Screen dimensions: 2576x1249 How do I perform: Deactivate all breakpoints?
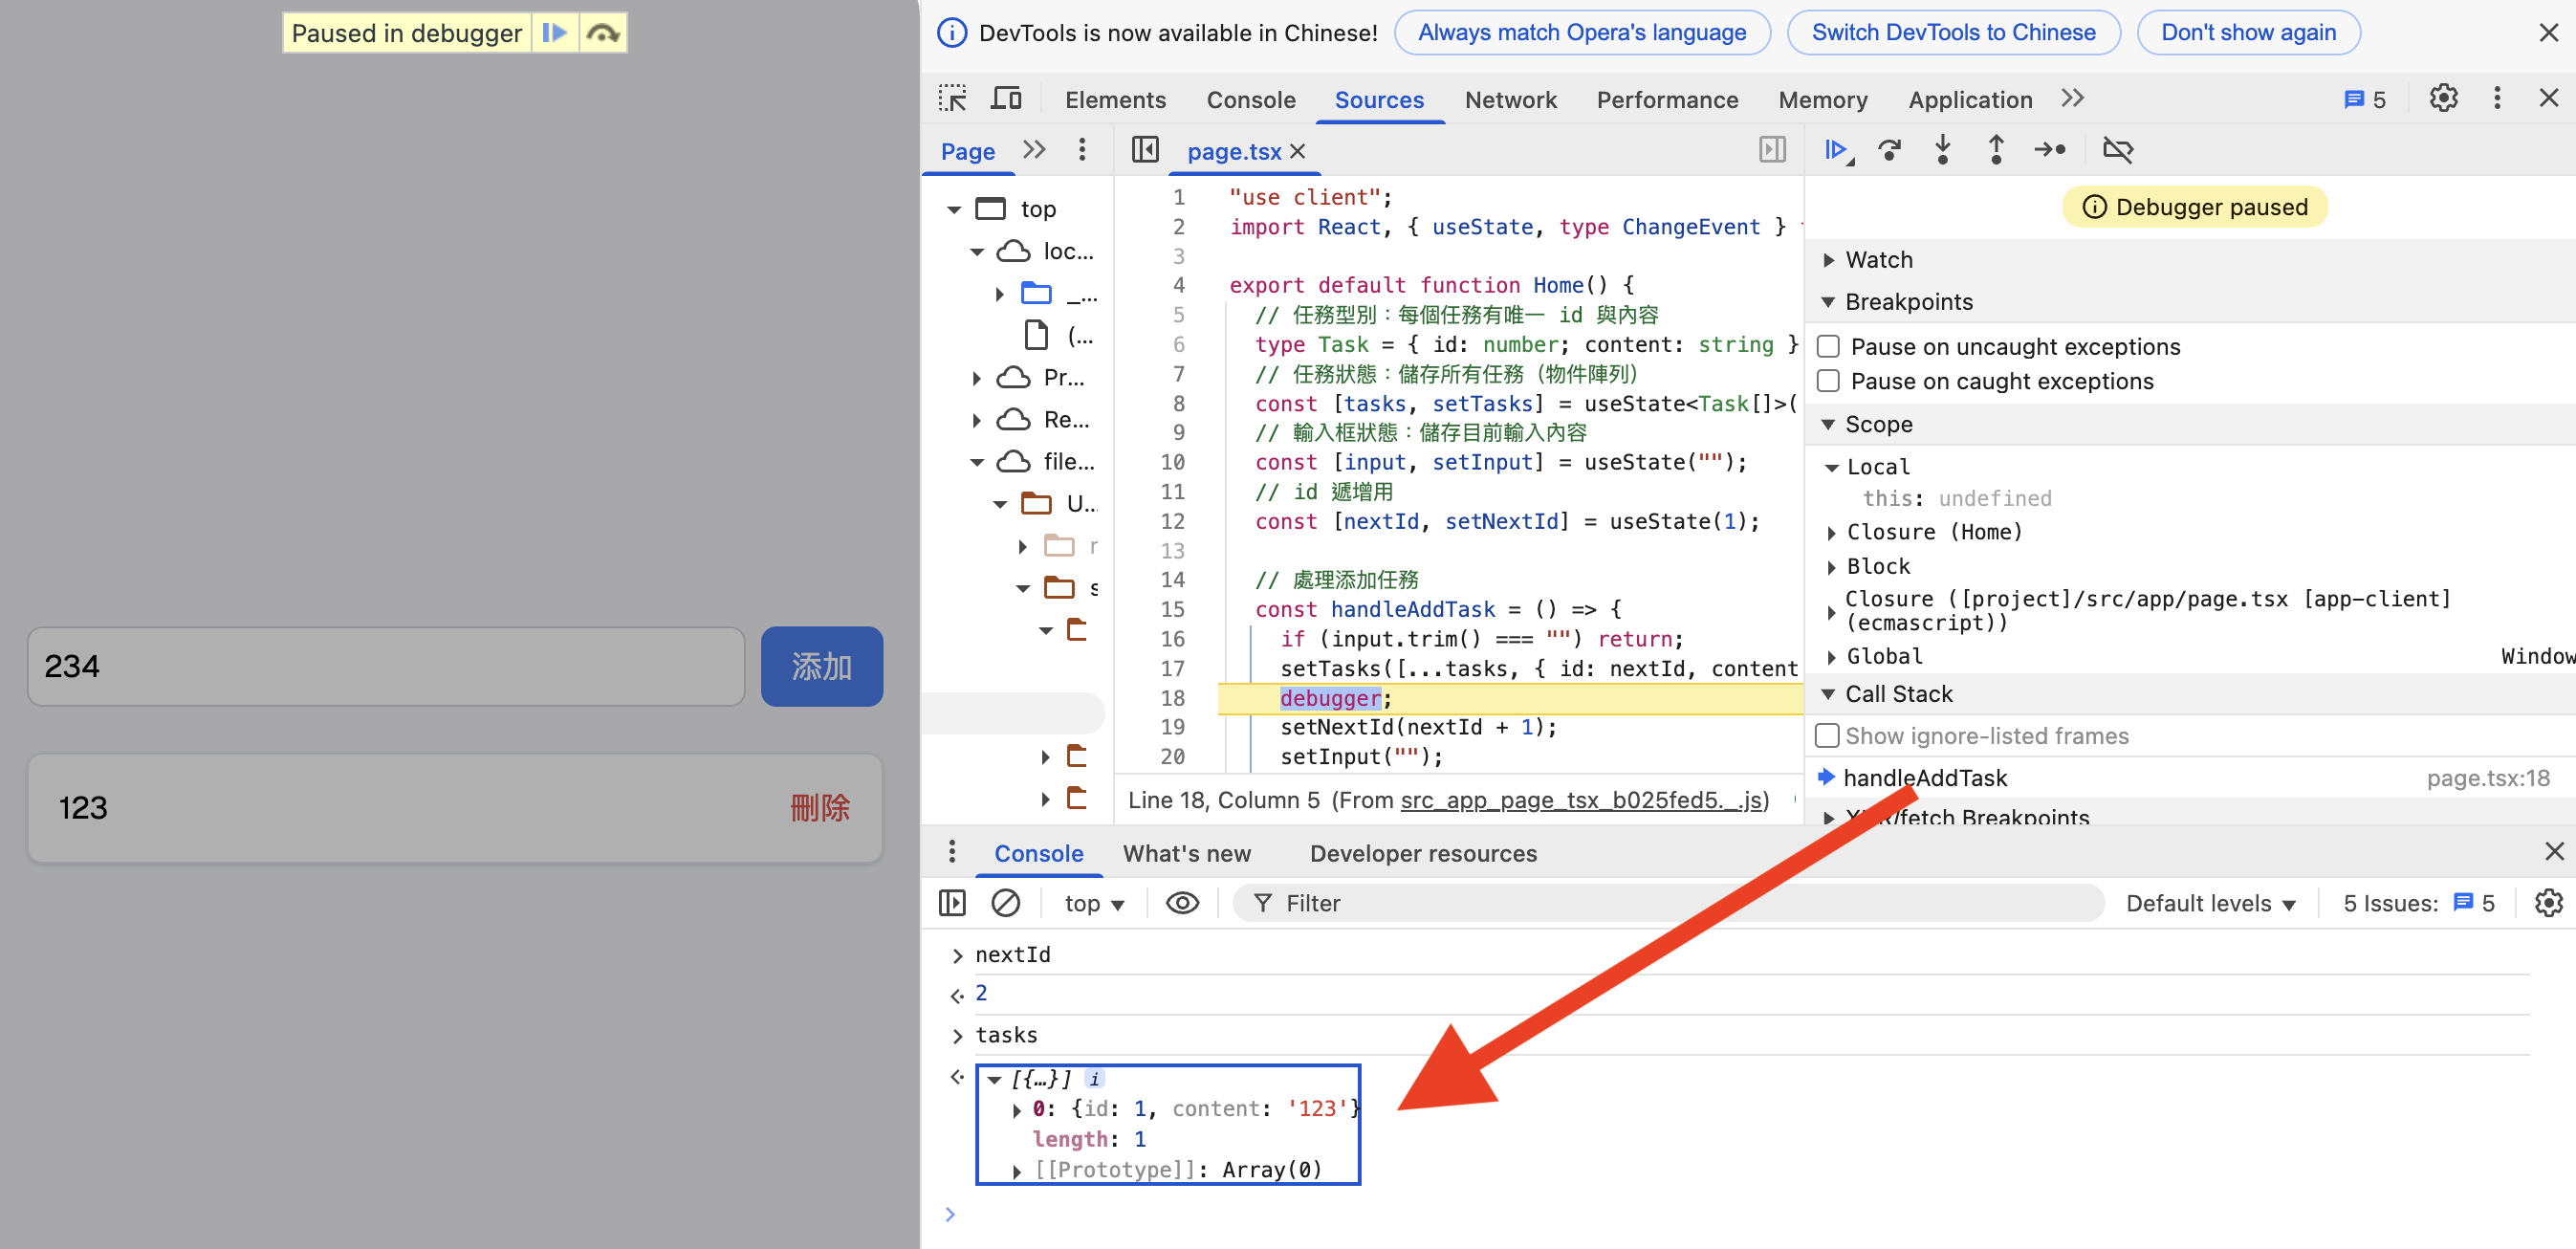point(2118,150)
